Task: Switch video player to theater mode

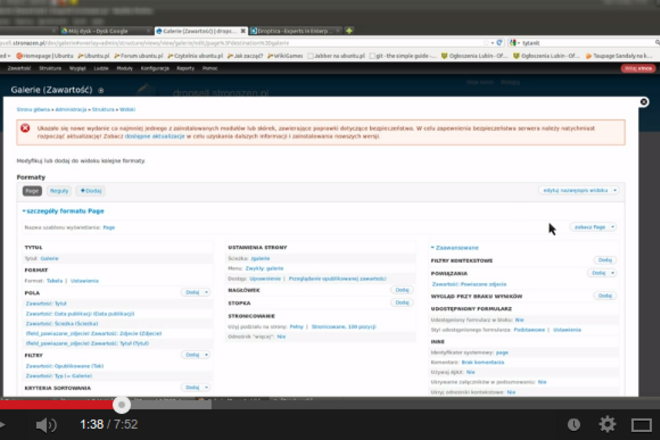Action: click(640, 424)
